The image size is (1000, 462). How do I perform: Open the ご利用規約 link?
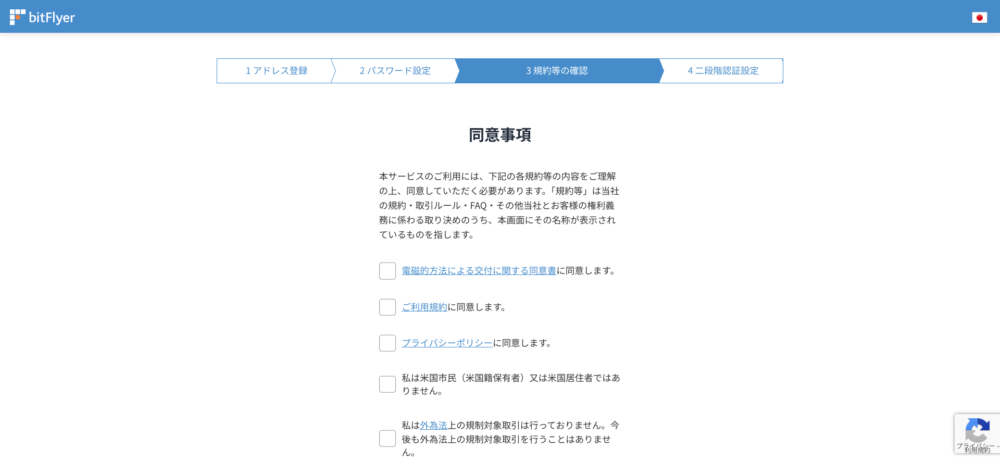[424, 307]
